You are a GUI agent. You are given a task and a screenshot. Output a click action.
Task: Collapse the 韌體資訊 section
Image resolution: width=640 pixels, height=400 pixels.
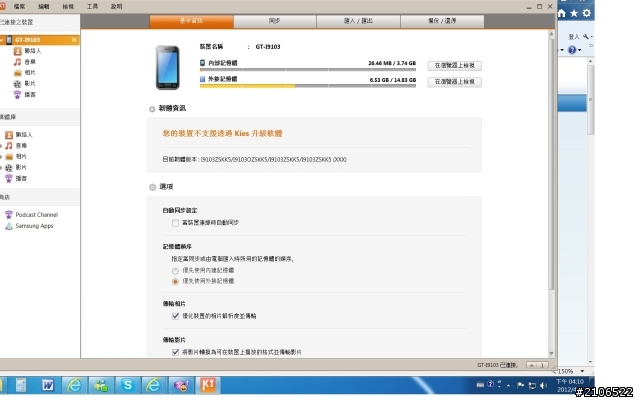[x=152, y=109]
